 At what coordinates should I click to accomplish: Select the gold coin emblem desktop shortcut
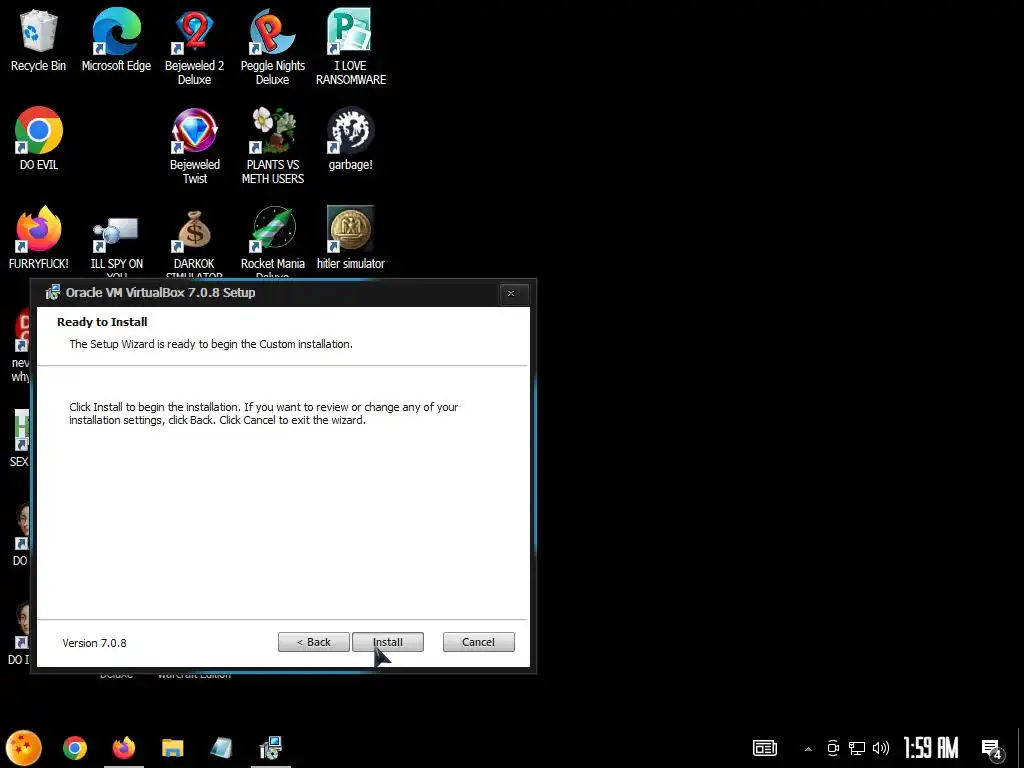point(351,238)
